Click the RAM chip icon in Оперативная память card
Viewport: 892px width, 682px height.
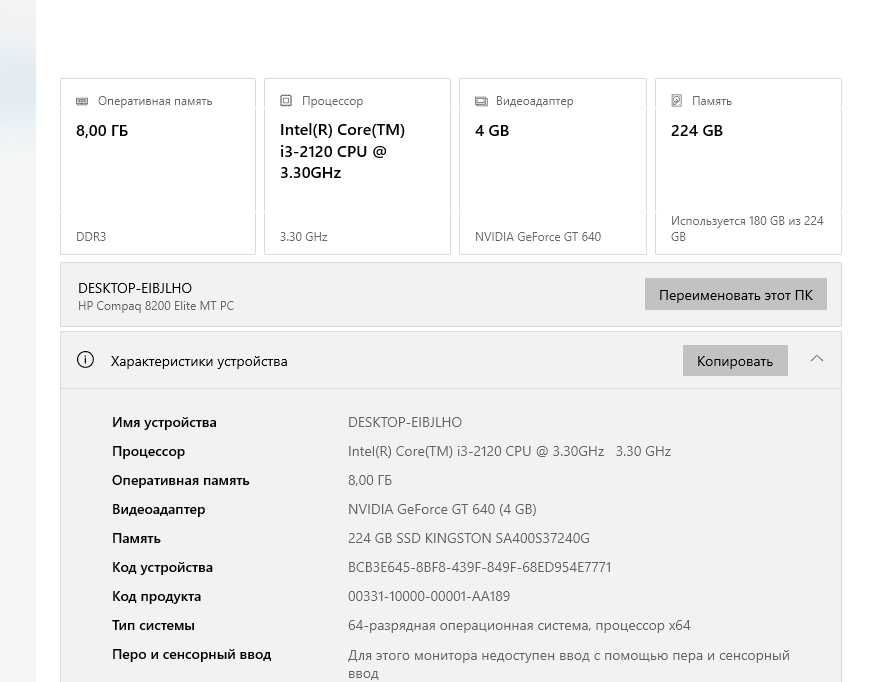pos(82,101)
